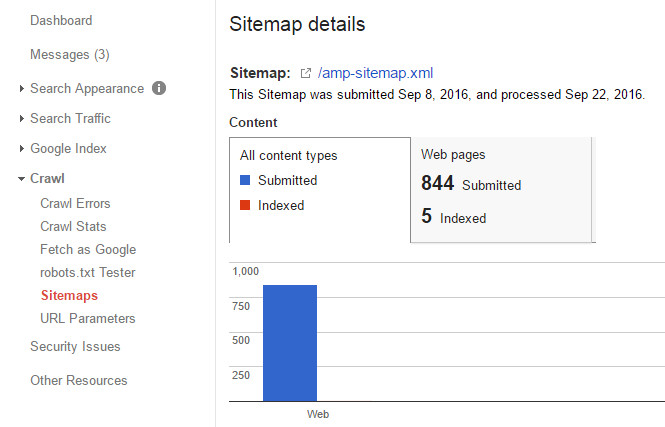Image resolution: width=665 pixels, height=427 pixels.
Task: Open Messages (3) in sidebar
Action: pos(69,54)
